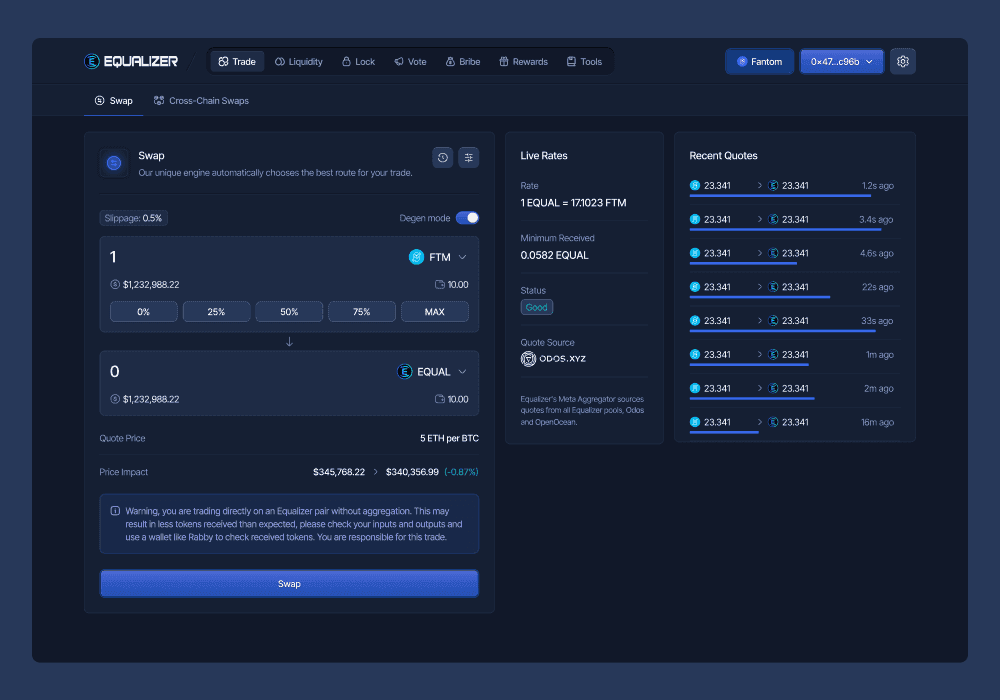Click the warning info icon
The image size is (1000, 700).
pyautogui.click(x=115, y=510)
